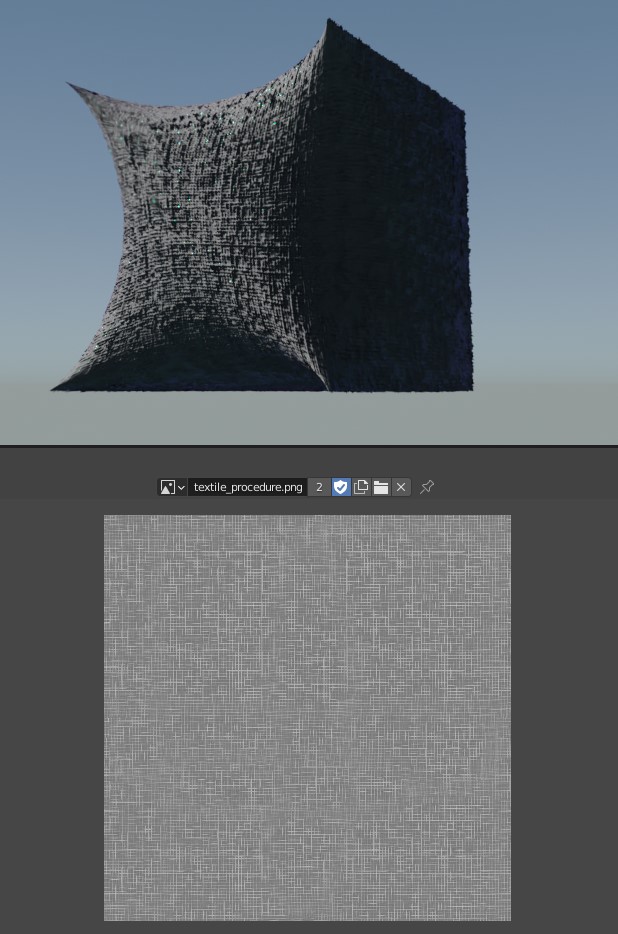Click the topmost peak corner of cube
Viewport: 618px width, 934px height.
[x=330, y=20]
